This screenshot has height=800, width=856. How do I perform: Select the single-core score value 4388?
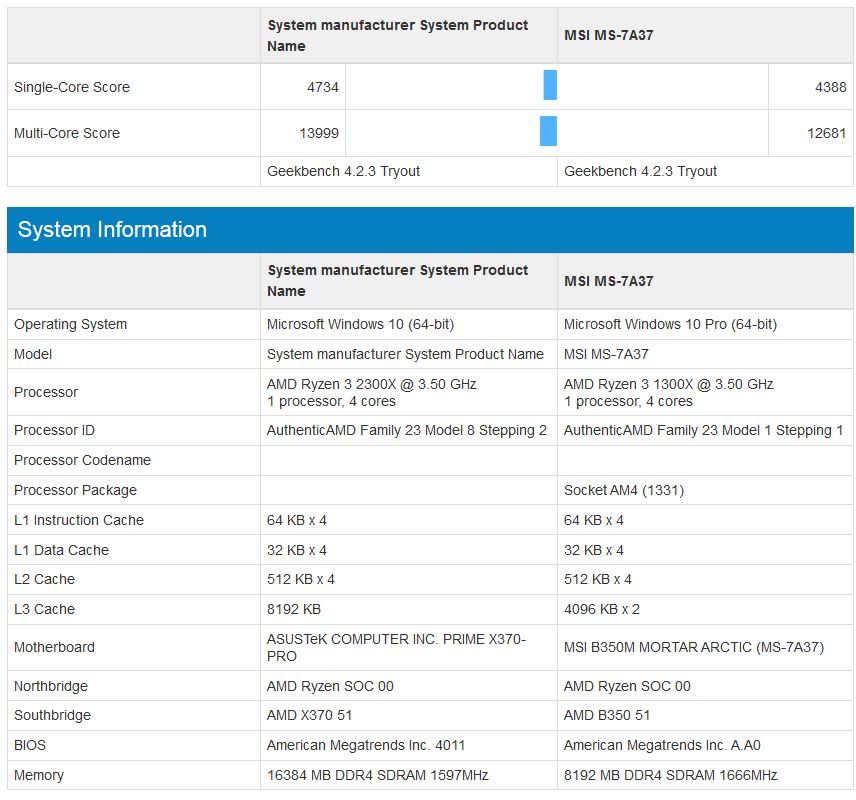pyautogui.click(x=830, y=87)
